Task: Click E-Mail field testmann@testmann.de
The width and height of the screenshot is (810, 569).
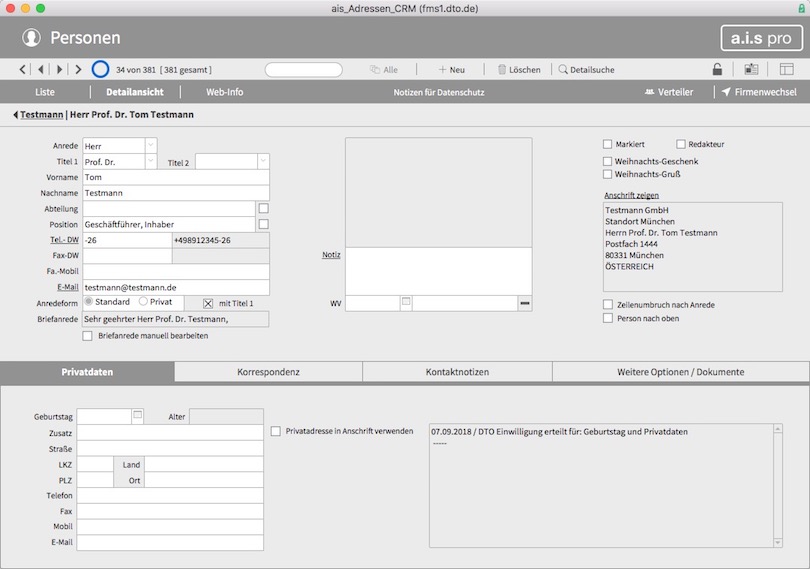Action: [176, 287]
